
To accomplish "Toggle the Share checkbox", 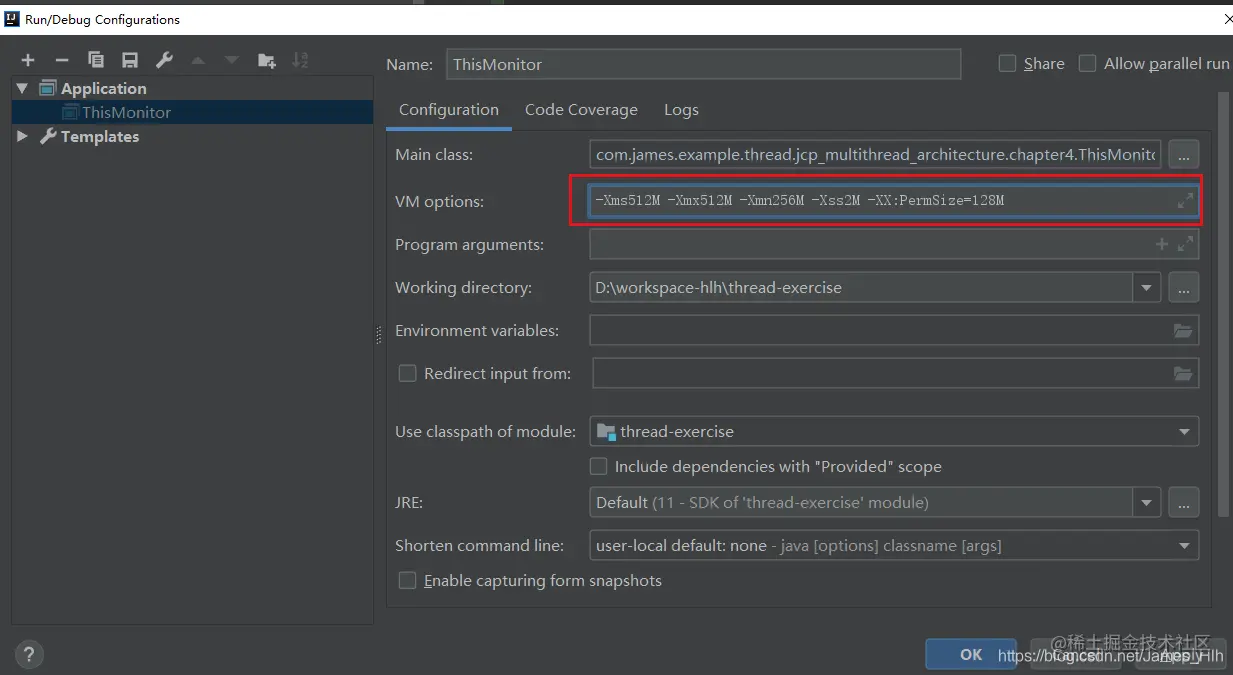I will [x=1008, y=63].
